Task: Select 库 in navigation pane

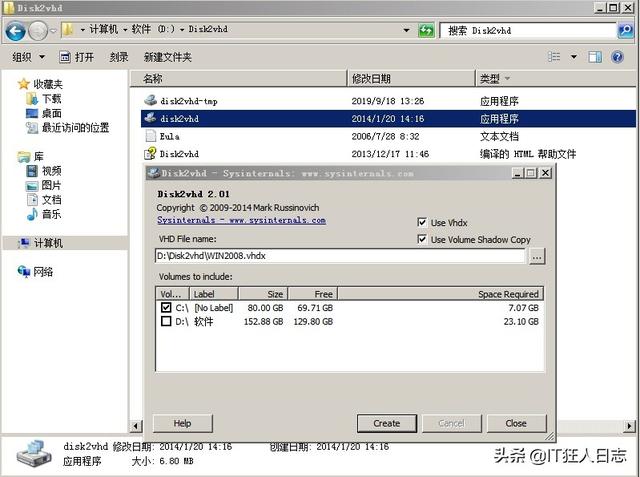Action: (31, 156)
